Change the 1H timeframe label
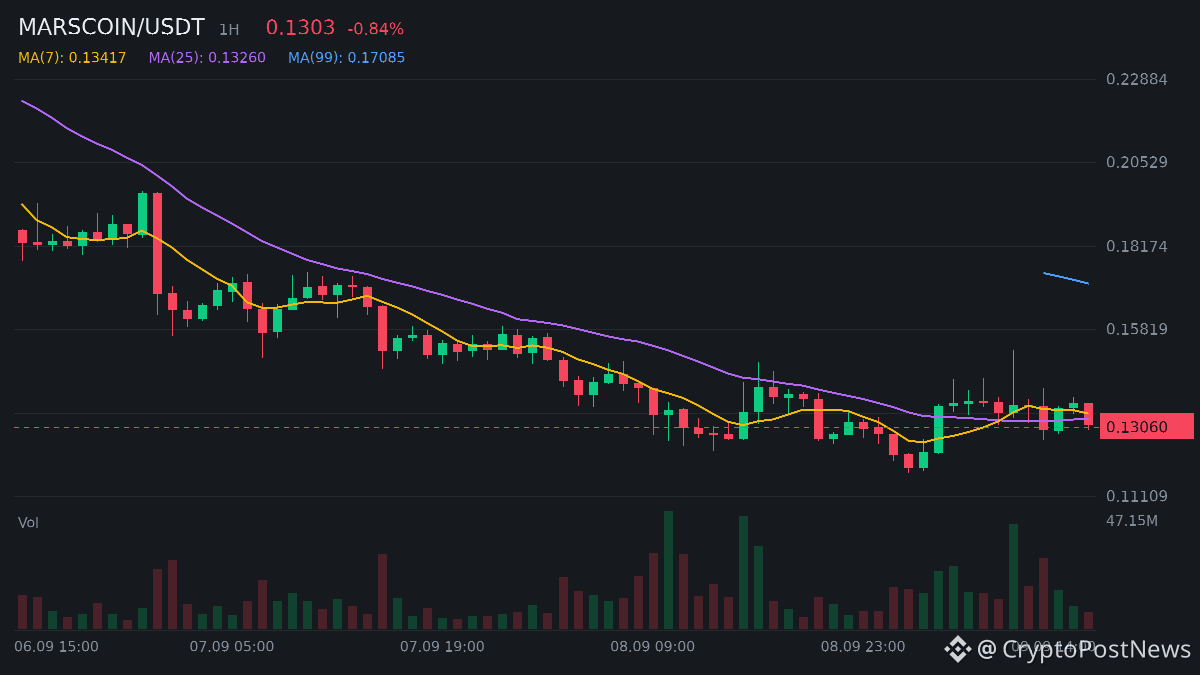This screenshot has width=1200, height=675. coord(229,30)
